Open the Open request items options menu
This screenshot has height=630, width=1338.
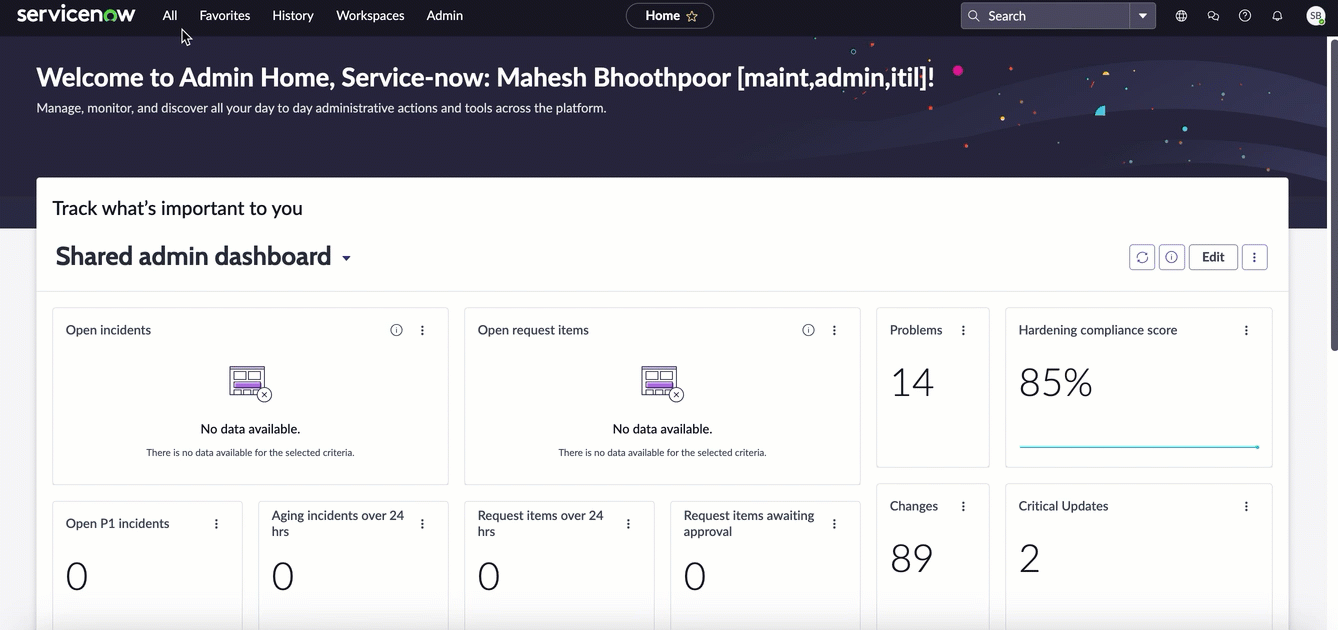tap(834, 330)
